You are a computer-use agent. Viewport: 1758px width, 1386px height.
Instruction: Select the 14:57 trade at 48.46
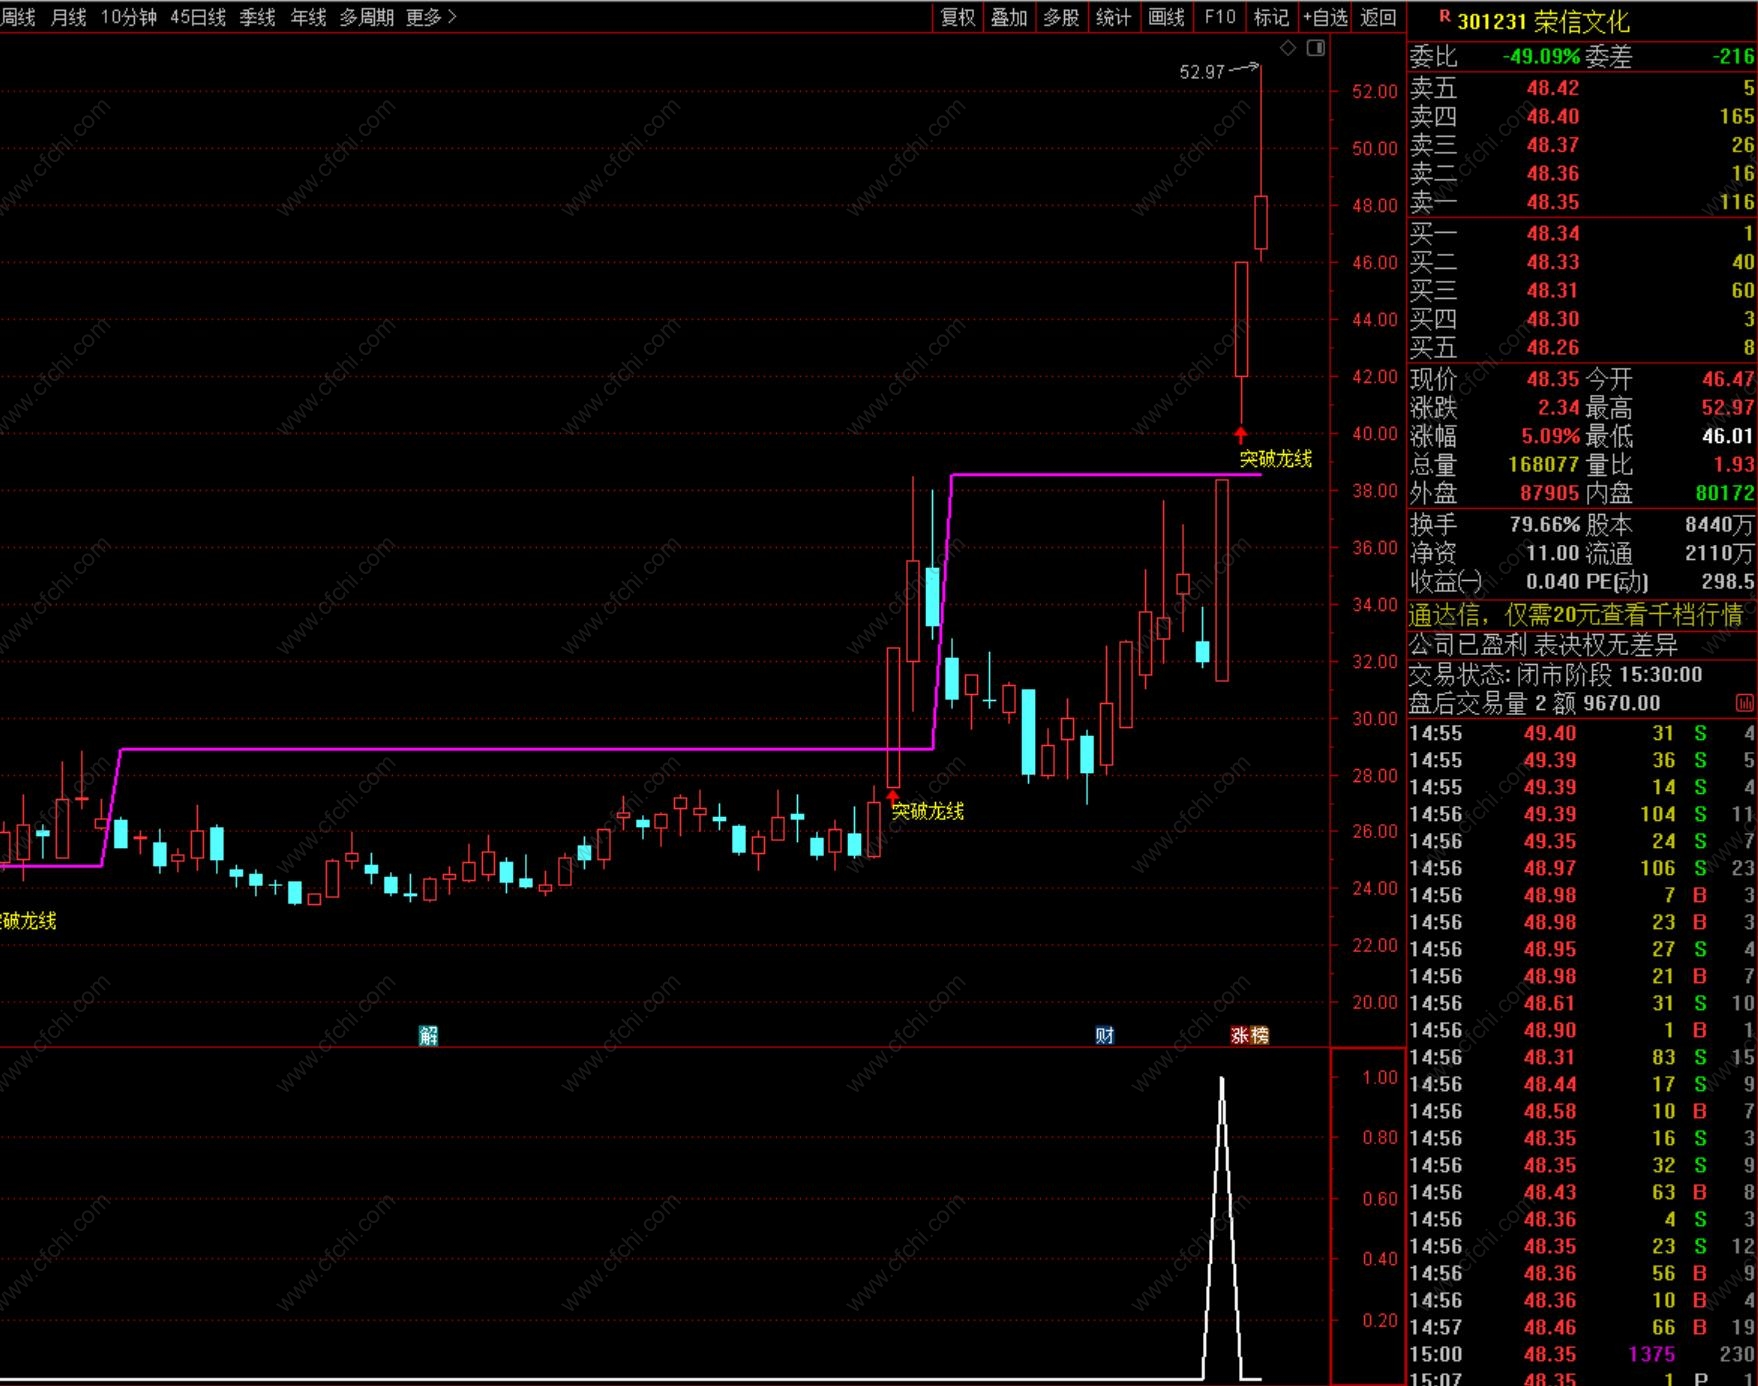[x=1581, y=1328]
